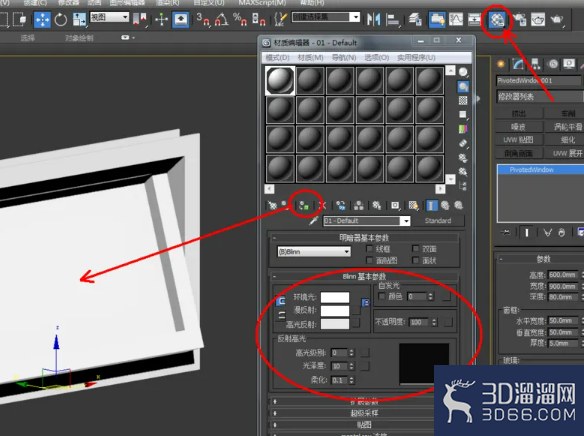Toggle ambient-diffuse color lock button

pos(281,301)
